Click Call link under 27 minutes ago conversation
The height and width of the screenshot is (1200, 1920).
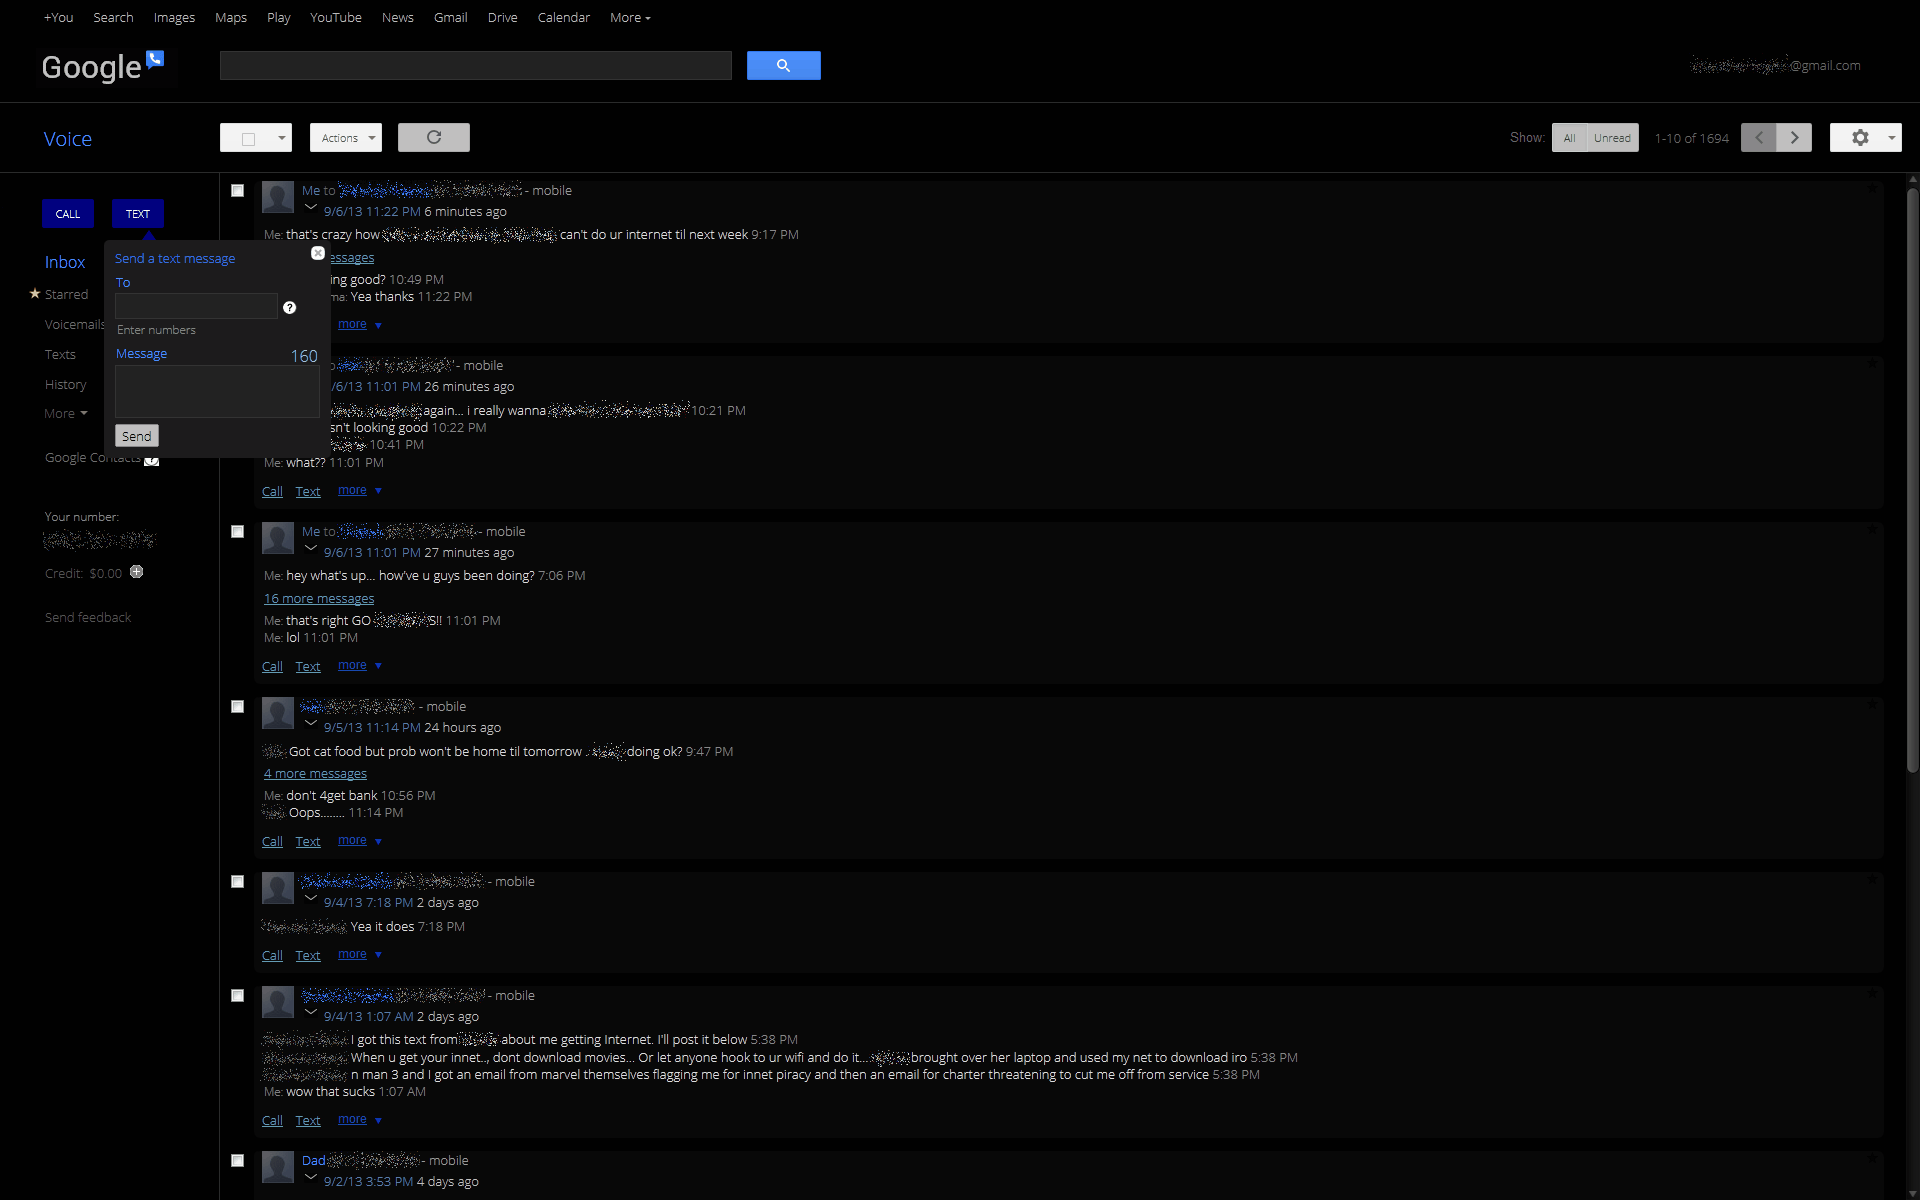[x=272, y=666]
